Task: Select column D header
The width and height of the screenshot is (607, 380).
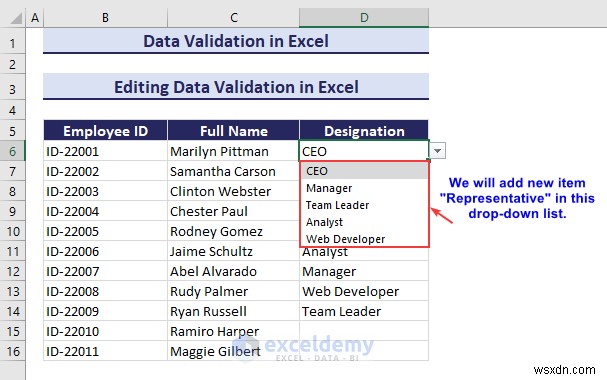Action: (364, 18)
